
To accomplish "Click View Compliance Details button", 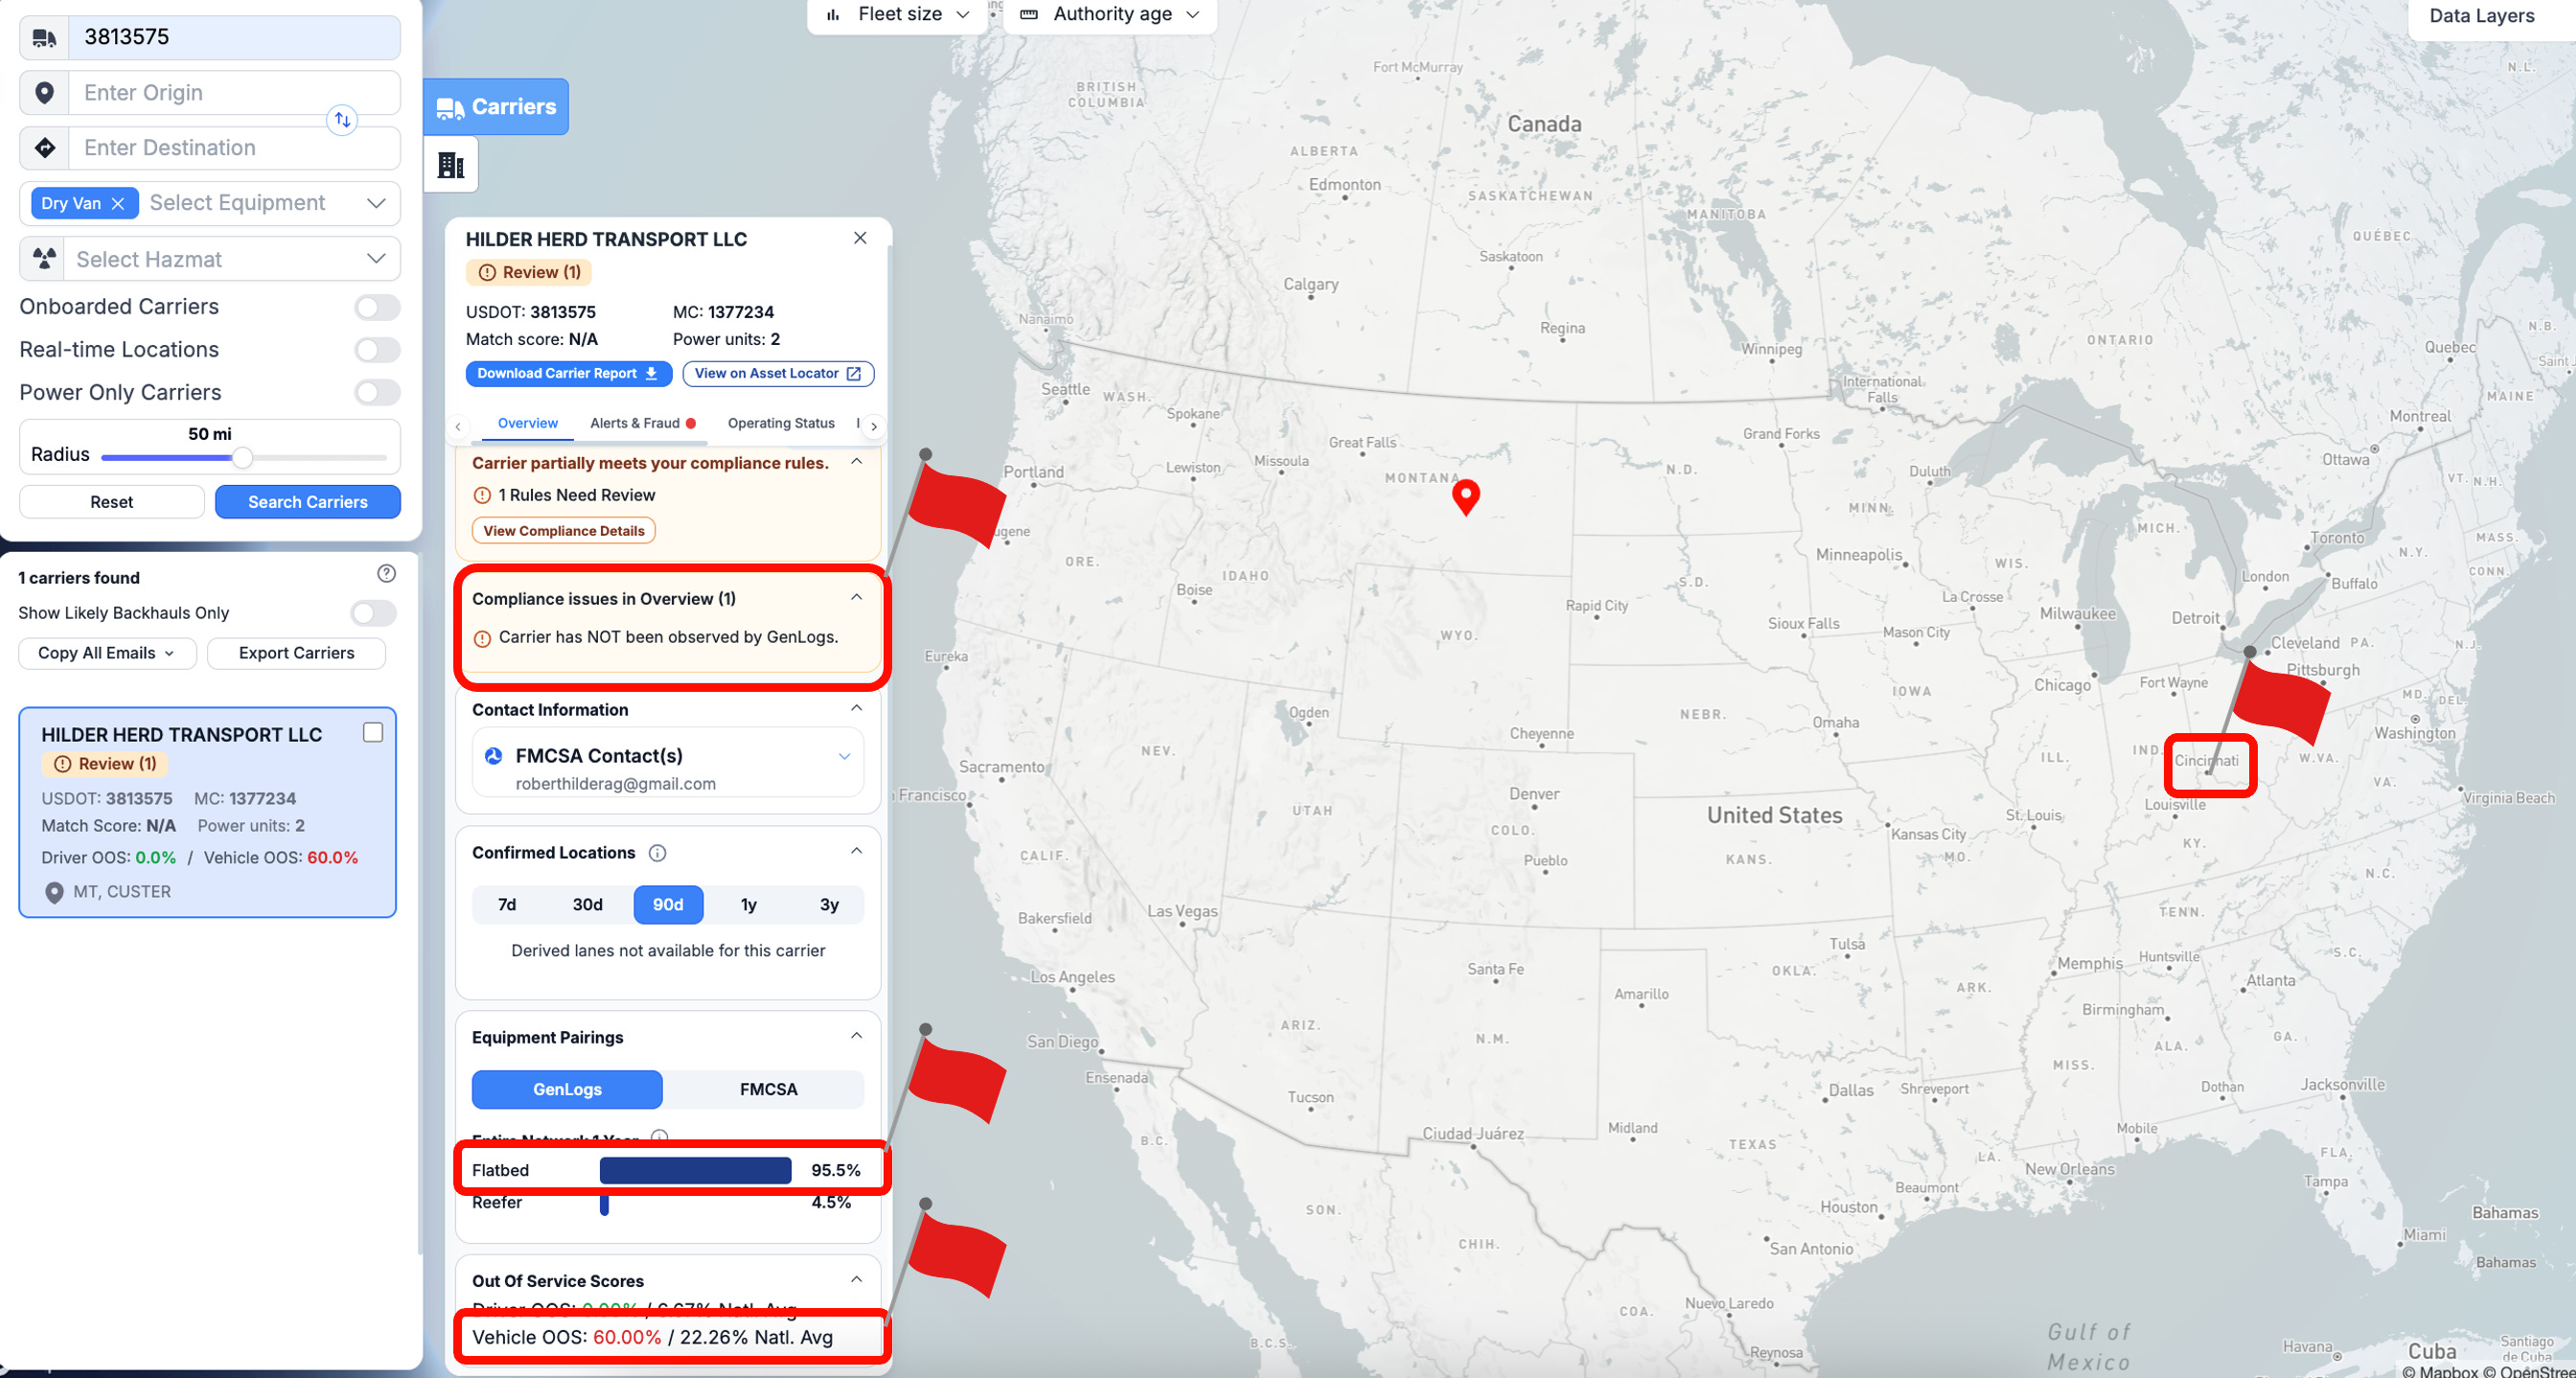I will pyautogui.click(x=563, y=531).
